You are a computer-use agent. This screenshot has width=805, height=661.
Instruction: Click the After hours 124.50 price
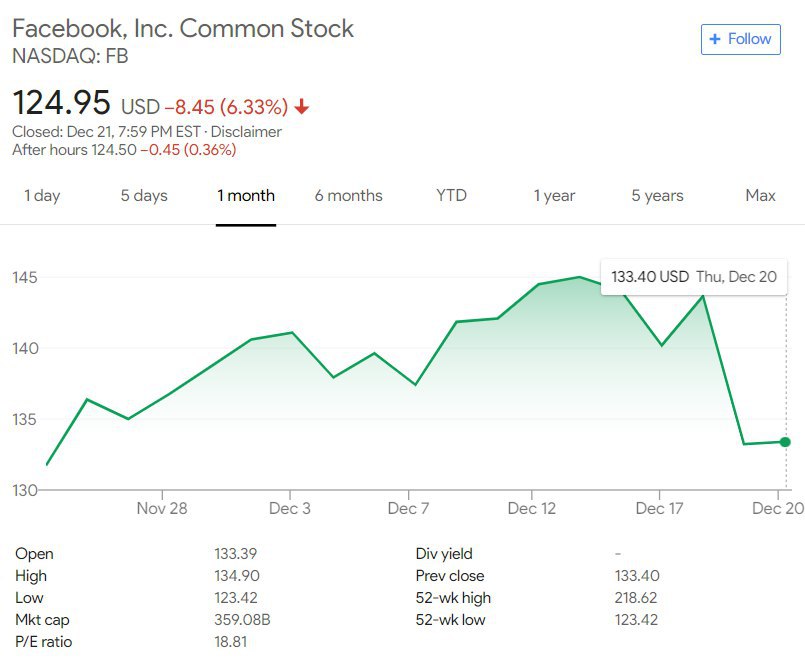coord(122,150)
